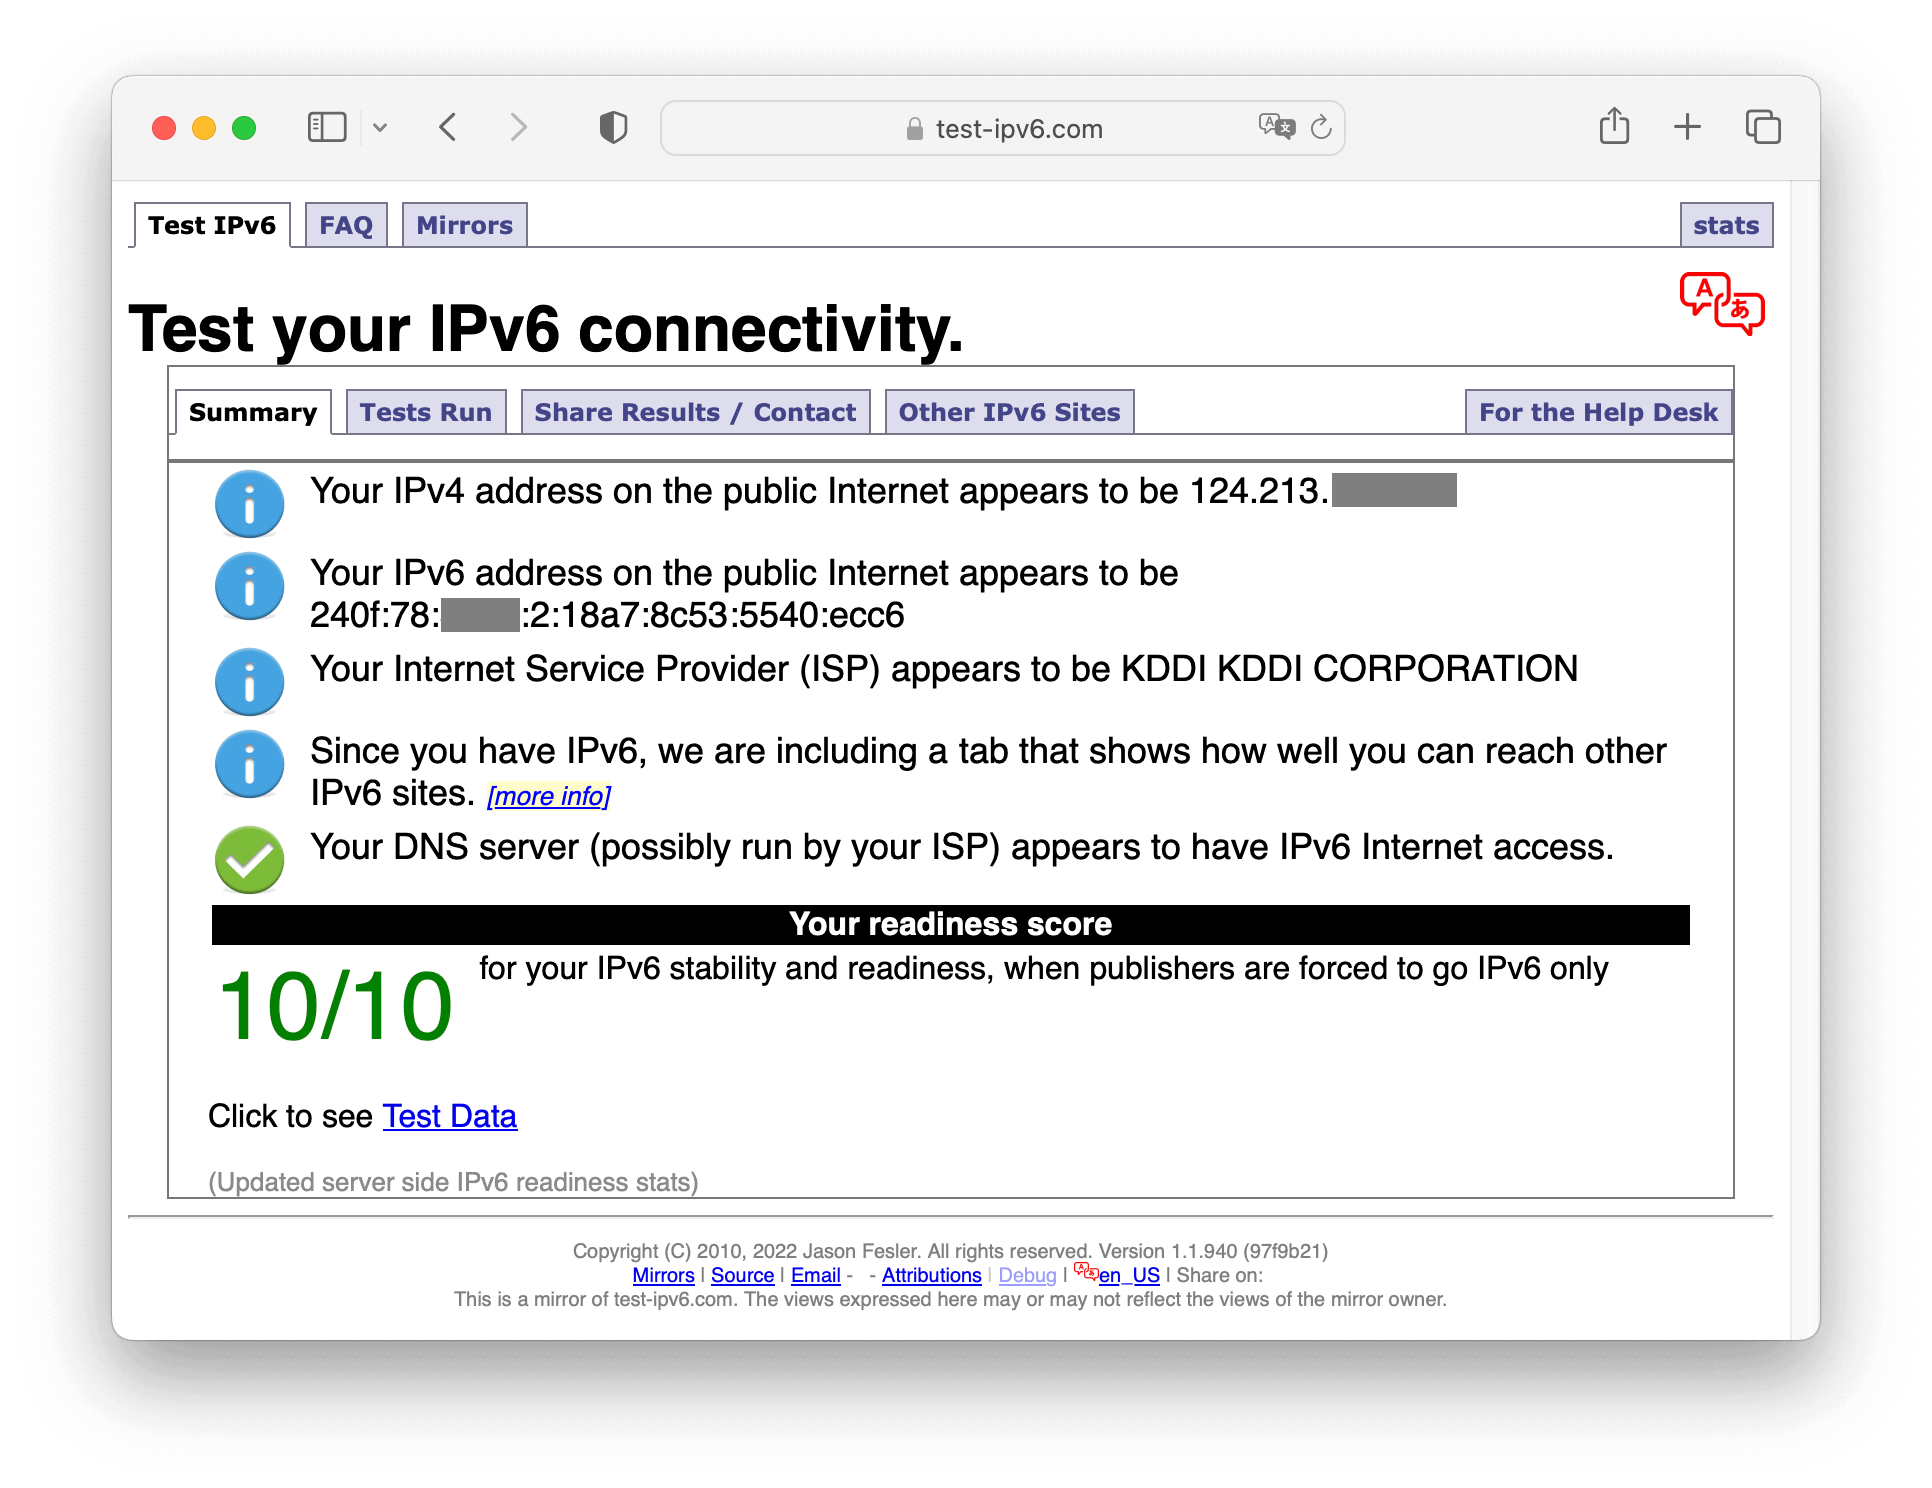The height and width of the screenshot is (1488, 1932).
Task: Switch to the FAQ tab
Action: pos(346,225)
